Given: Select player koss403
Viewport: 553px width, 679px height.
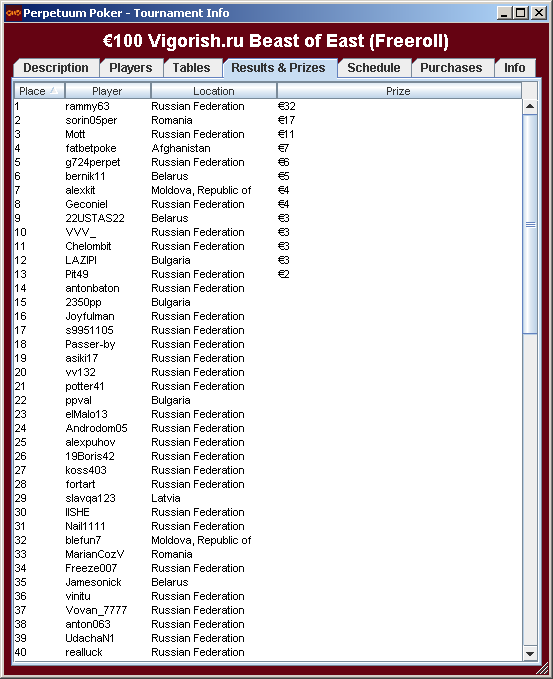Looking at the screenshot, I should (x=86, y=470).
